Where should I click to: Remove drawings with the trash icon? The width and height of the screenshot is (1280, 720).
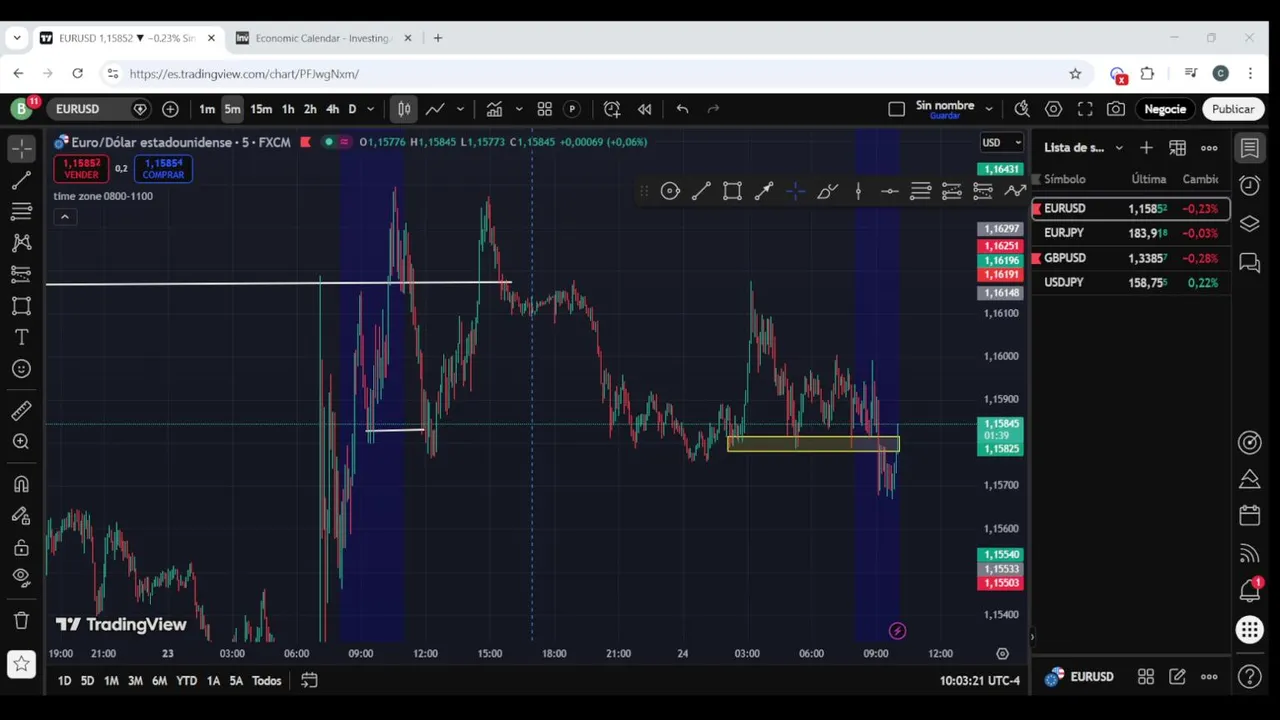tap(21, 620)
